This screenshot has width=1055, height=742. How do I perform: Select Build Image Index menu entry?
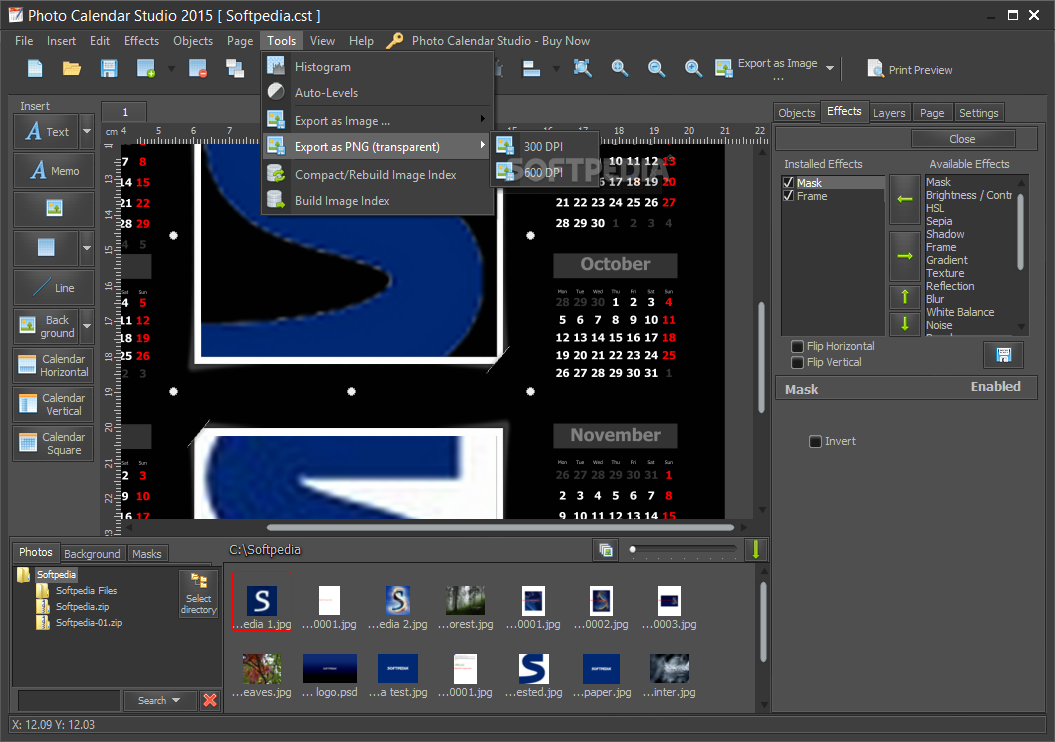(x=377, y=200)
